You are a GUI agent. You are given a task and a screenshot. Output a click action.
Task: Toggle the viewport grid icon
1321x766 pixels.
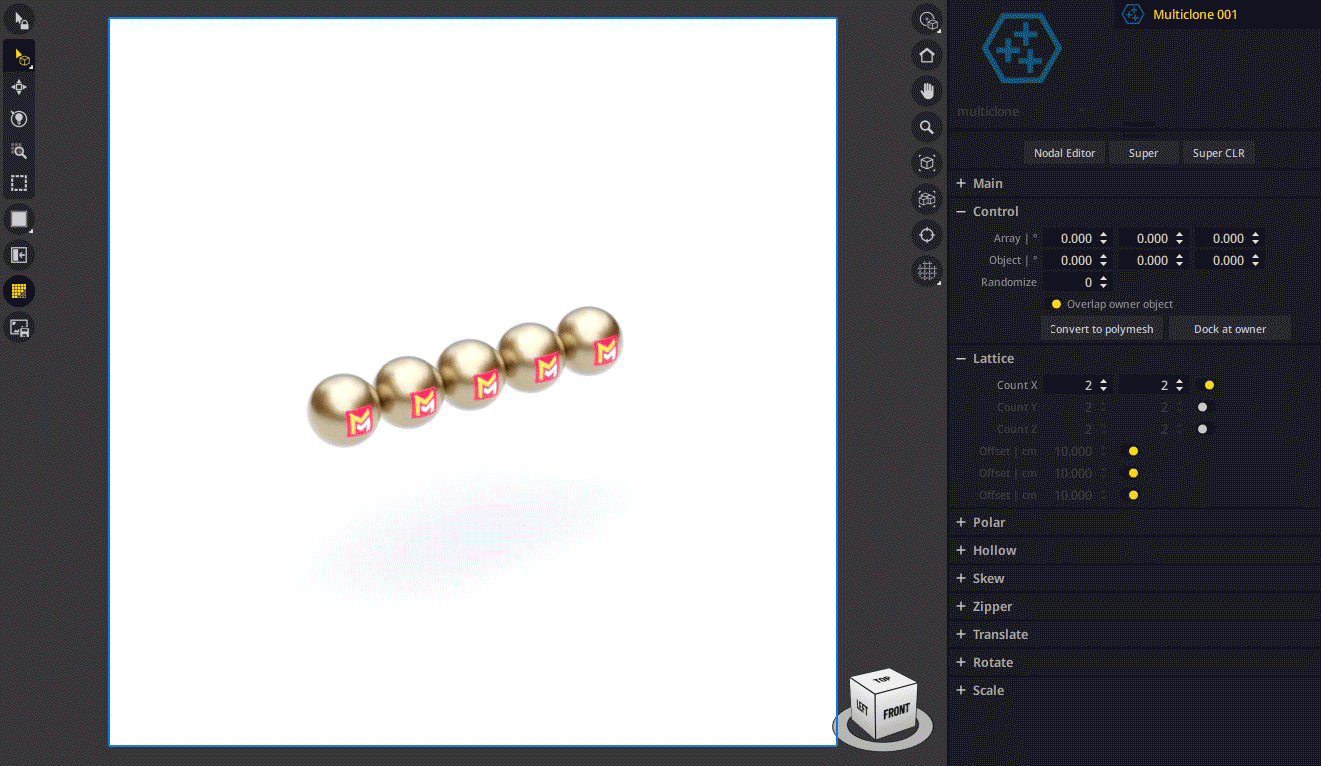[x=926, y=271]
